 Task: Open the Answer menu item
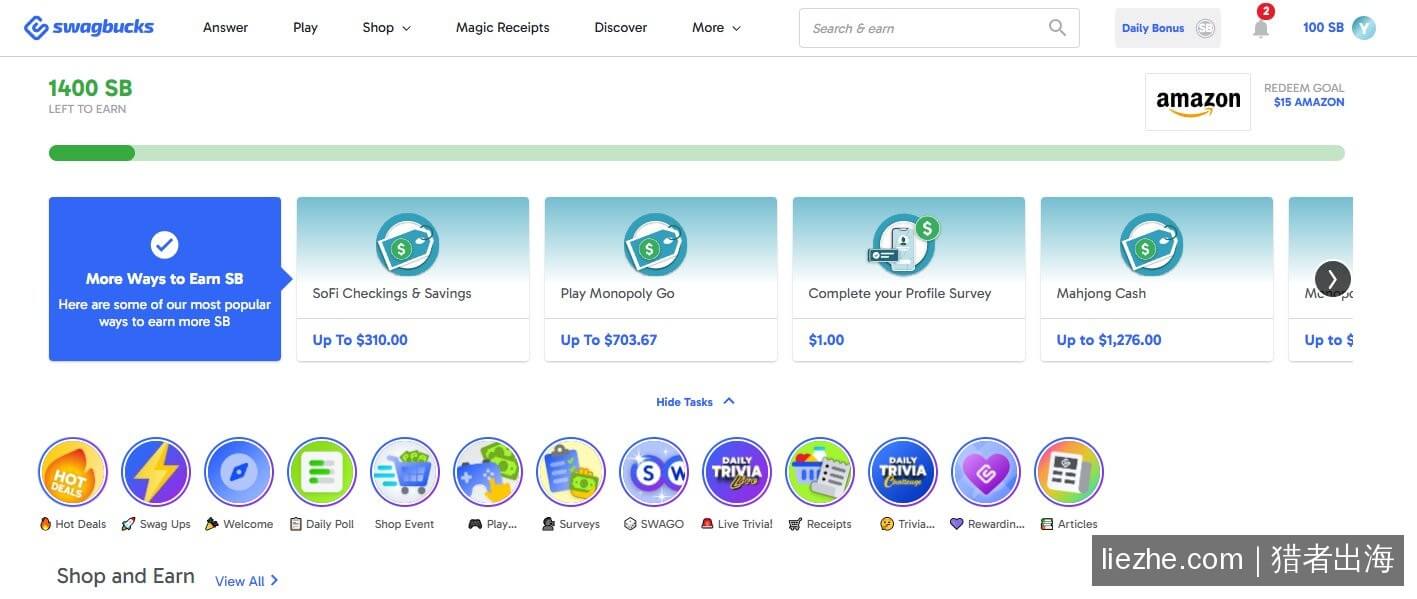225,28
